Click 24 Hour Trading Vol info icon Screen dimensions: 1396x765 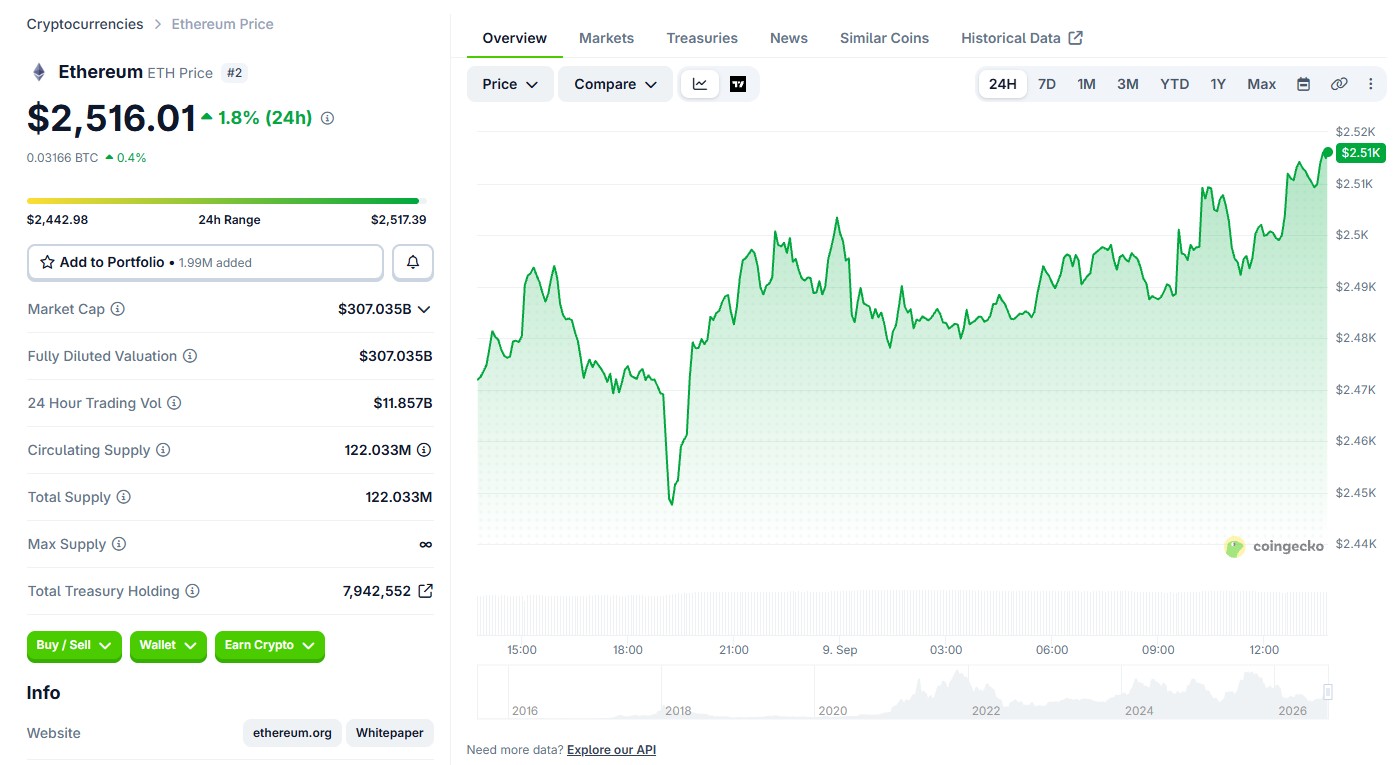click(174, 403)
